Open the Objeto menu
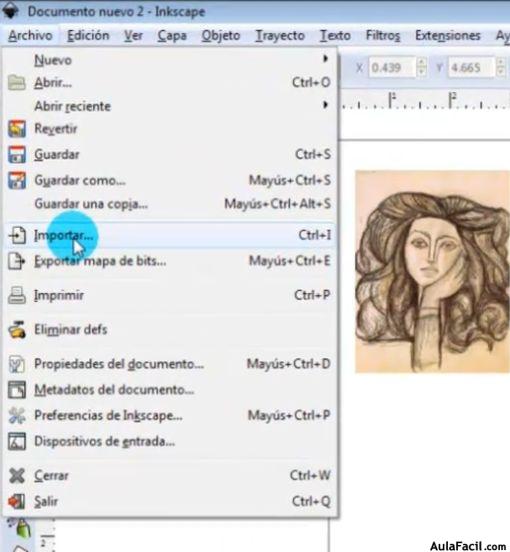510x552 pixels. (221, 36)
